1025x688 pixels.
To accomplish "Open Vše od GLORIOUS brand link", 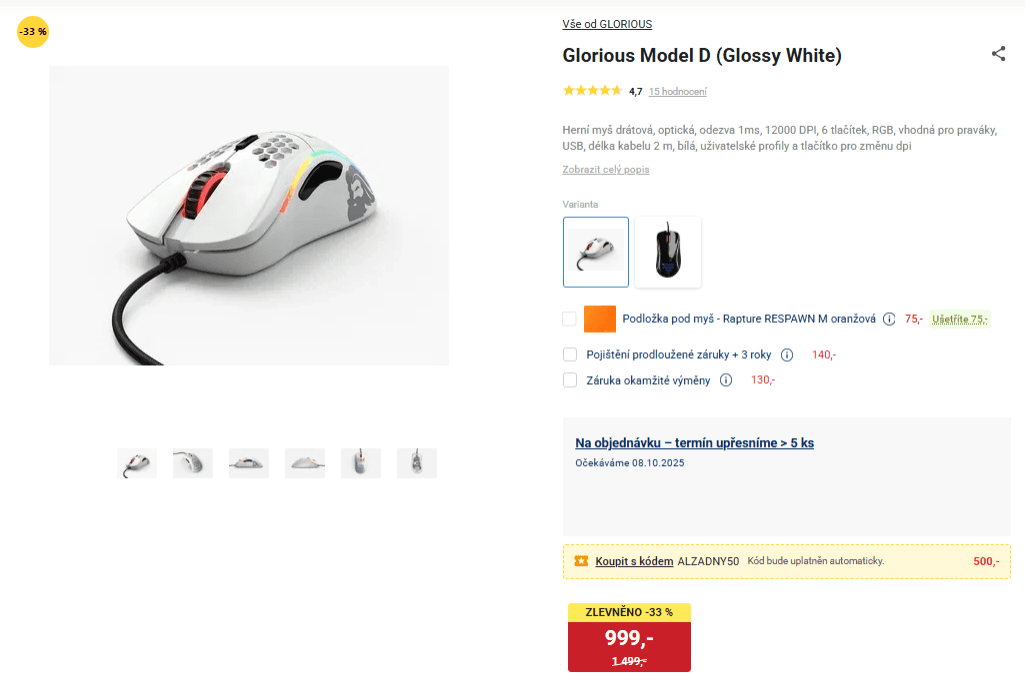I will [607, 24].
